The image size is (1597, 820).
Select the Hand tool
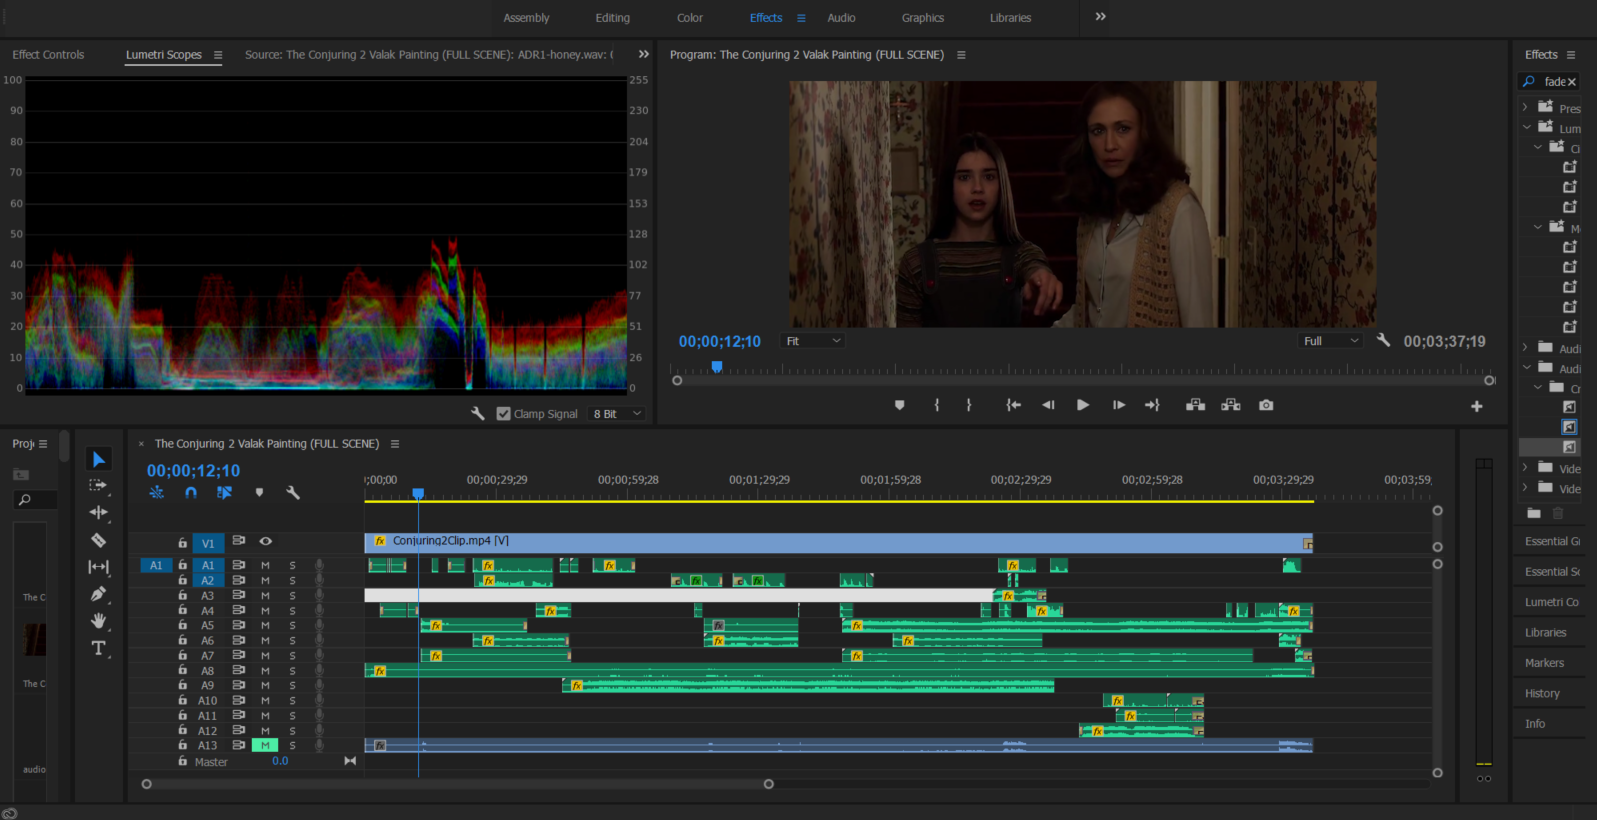[x=98, y=621]
